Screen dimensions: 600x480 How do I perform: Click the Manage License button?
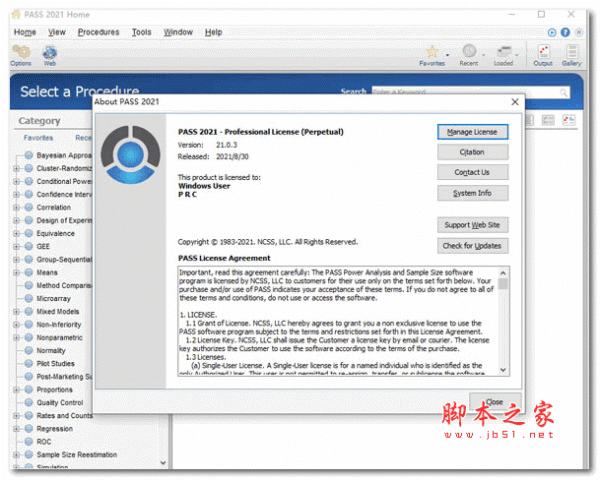[x=473, y=132]
